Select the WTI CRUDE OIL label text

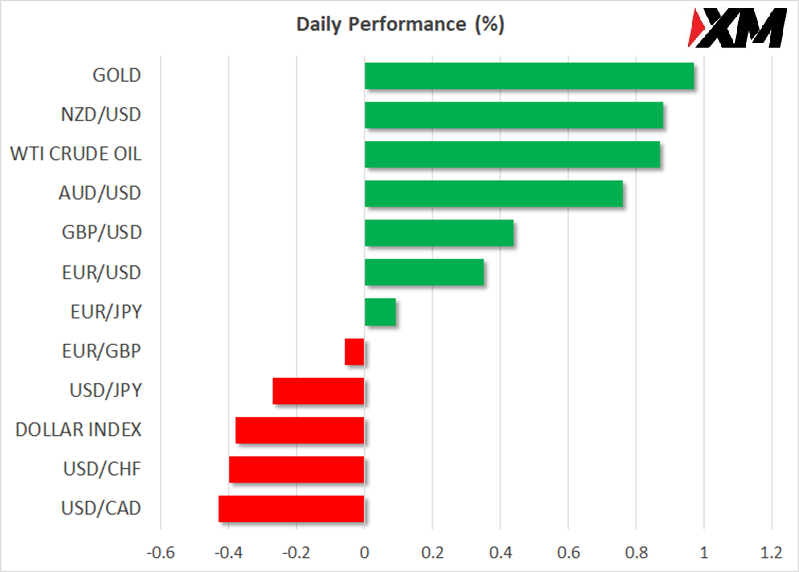pos(76,154)
